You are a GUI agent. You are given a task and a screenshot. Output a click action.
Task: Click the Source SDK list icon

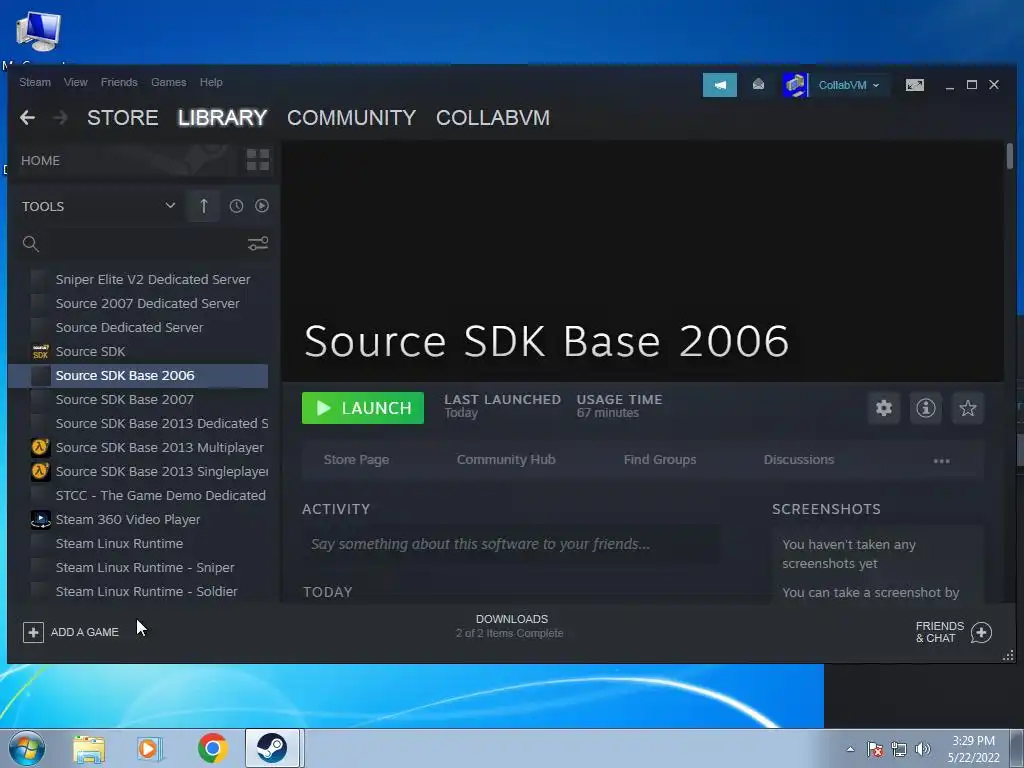(40, 351)
